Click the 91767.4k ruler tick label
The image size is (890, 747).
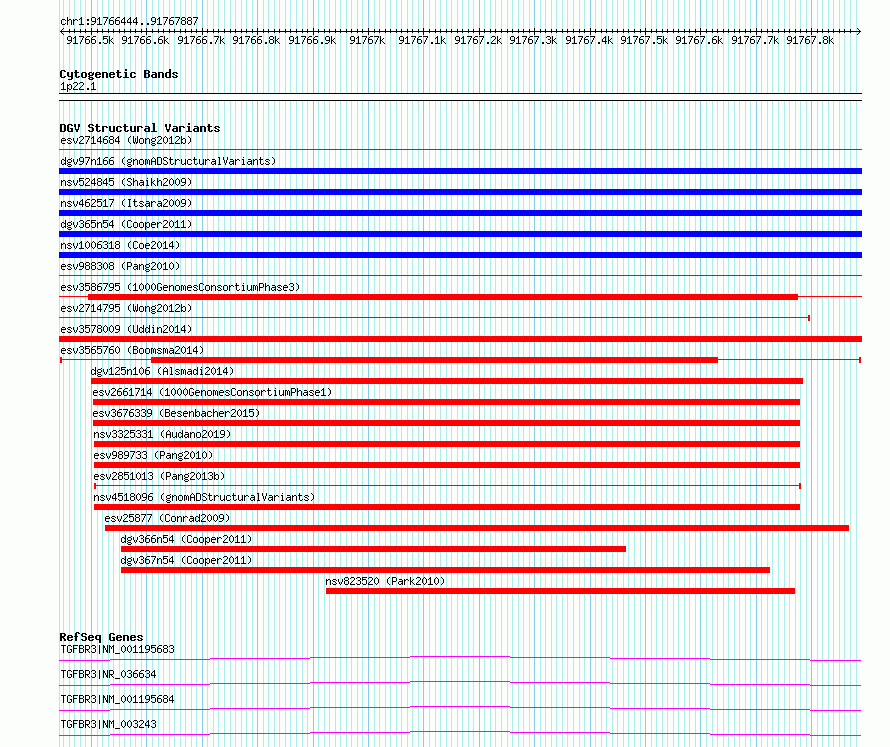pos(589,40)
